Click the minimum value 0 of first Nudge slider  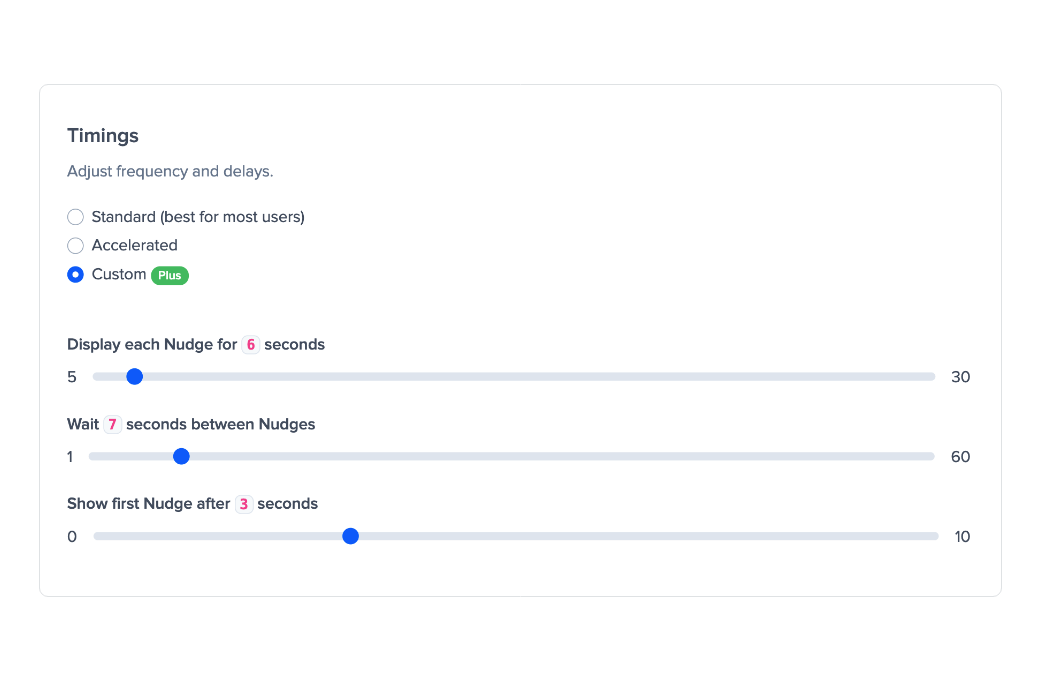[72, 537]
